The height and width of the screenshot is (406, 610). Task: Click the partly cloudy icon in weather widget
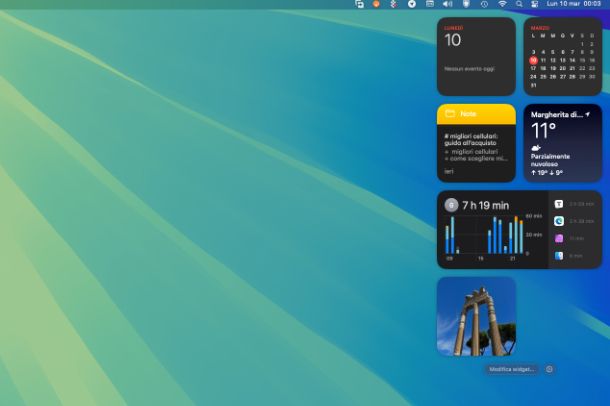(x=536, y=148)
